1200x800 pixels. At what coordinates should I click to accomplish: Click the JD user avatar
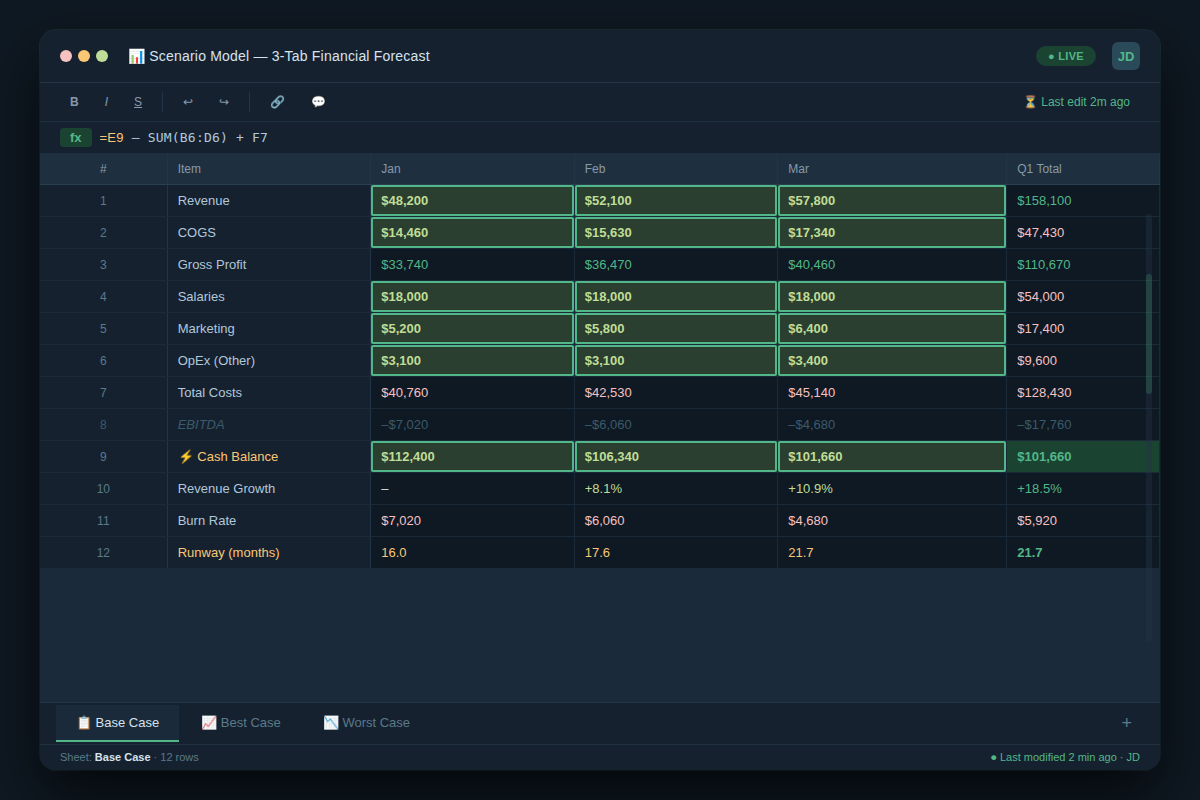[1126, 56]
